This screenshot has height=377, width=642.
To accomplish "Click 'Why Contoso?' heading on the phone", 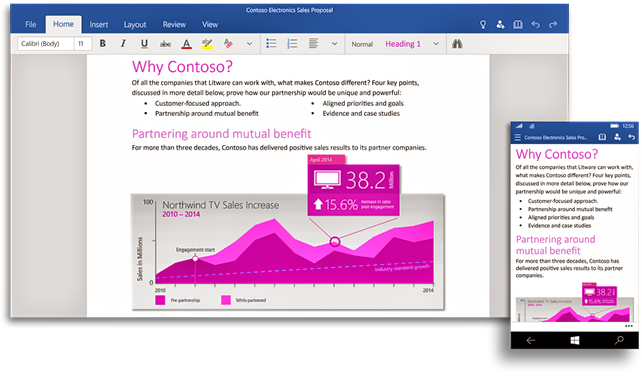I will pyautogui.click(x=557, y=154).
